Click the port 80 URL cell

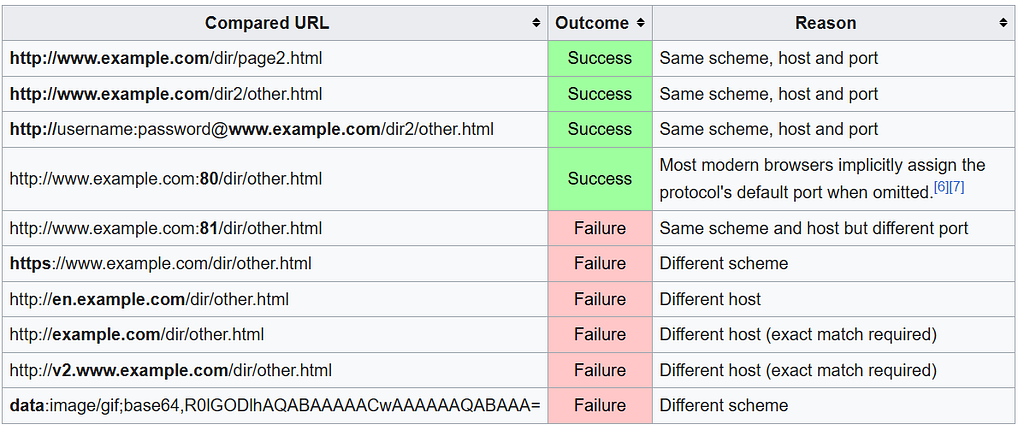(x=275, y=179)
